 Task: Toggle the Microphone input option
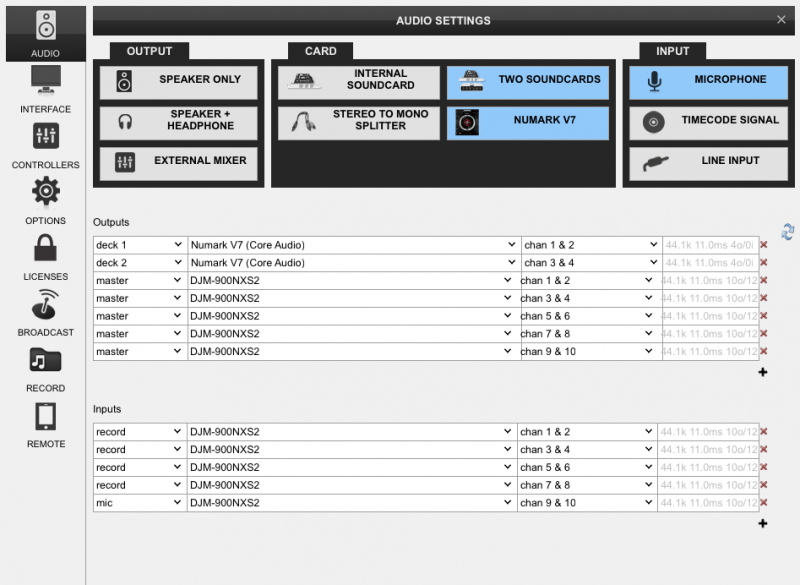click(709, 83)
